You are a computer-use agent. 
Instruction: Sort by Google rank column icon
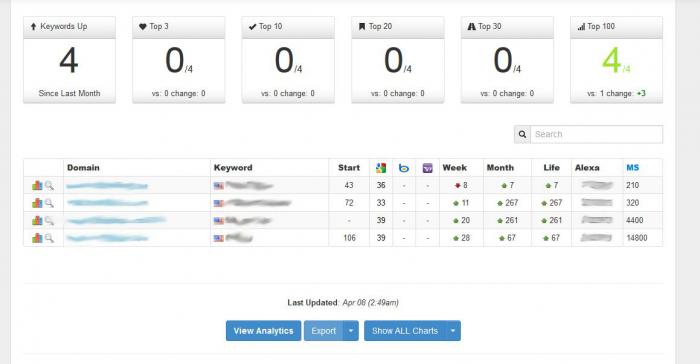[381, 168]
